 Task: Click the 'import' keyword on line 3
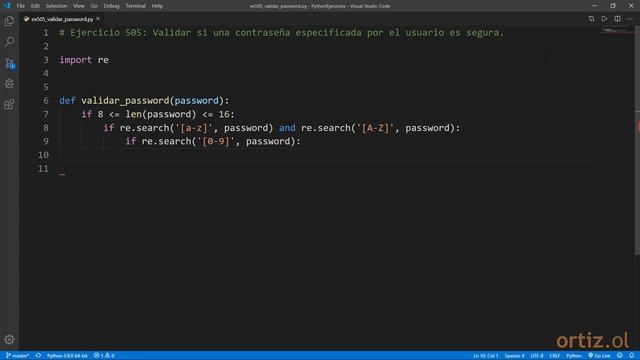tap(76, 60)
